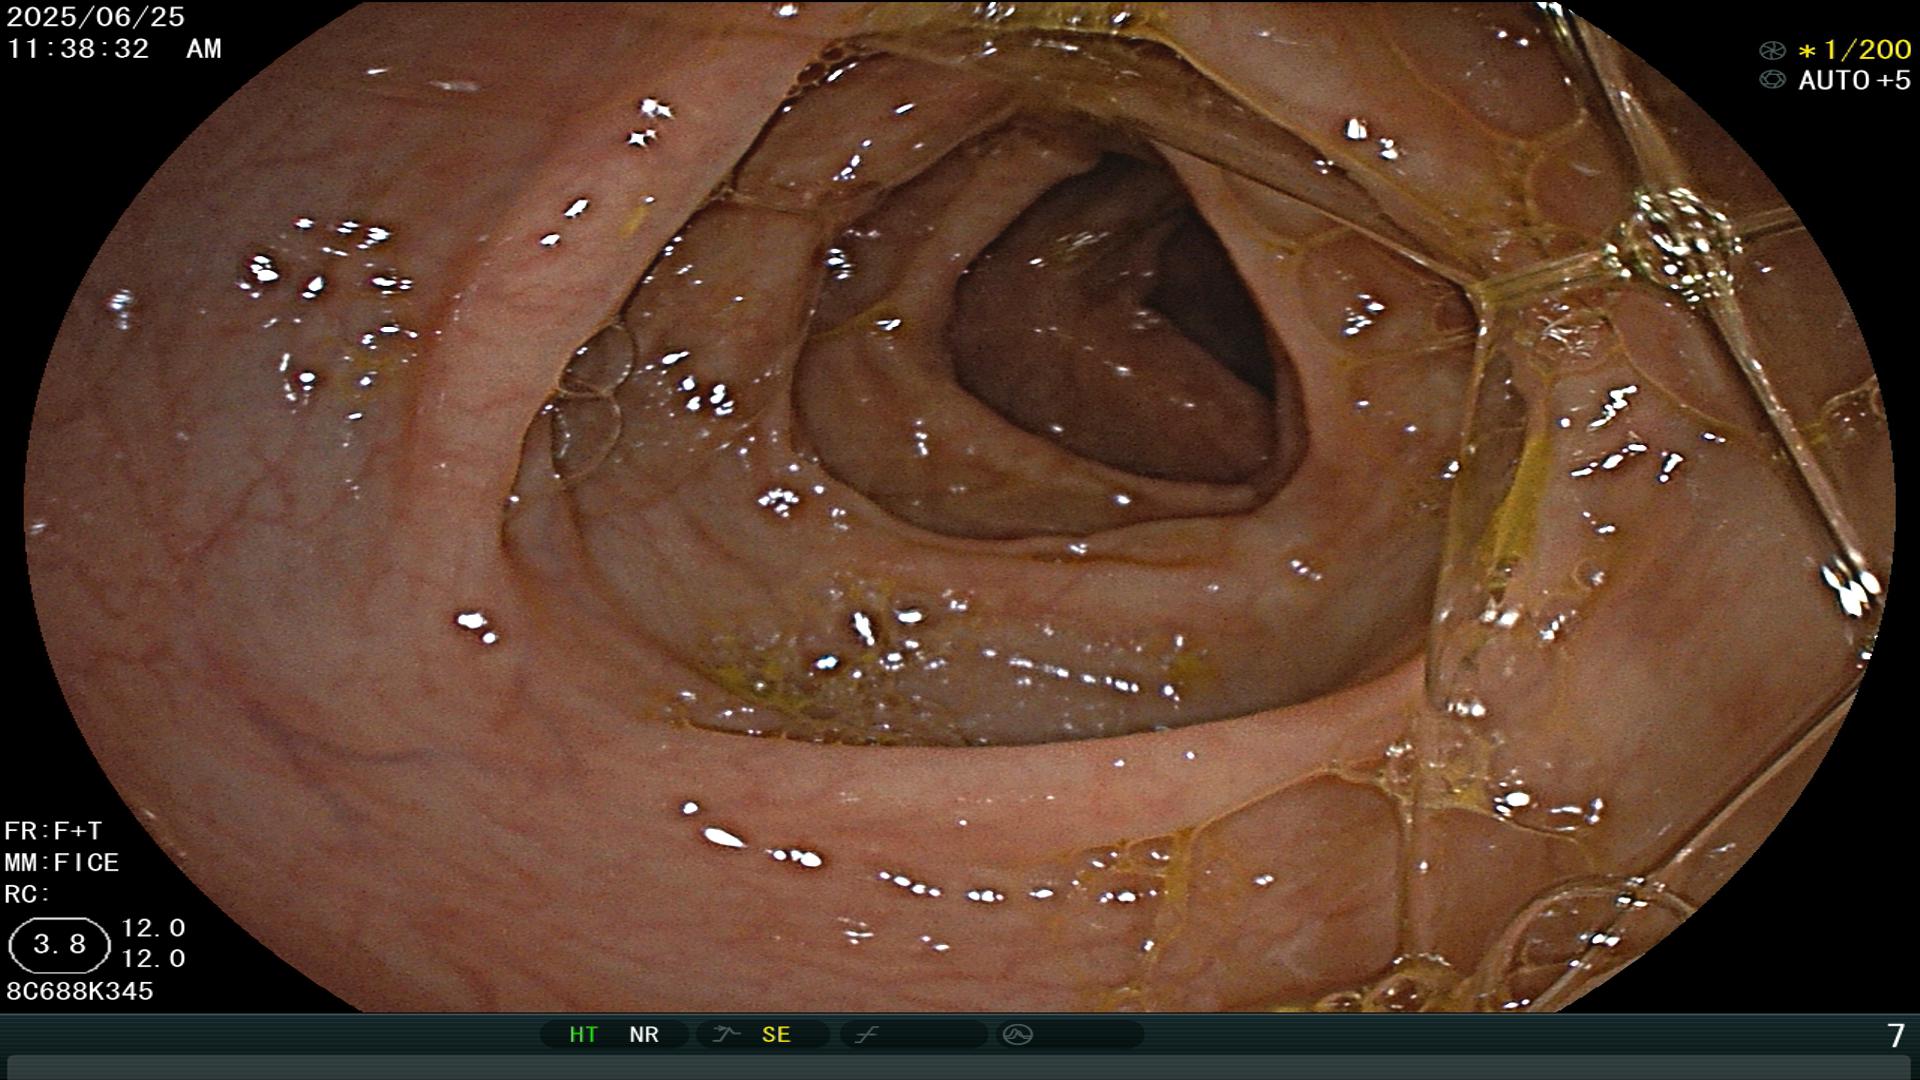The image size is (1920, 1080).
Task: Toggle the yellow SE indicator
Action: coord(776,1034)
